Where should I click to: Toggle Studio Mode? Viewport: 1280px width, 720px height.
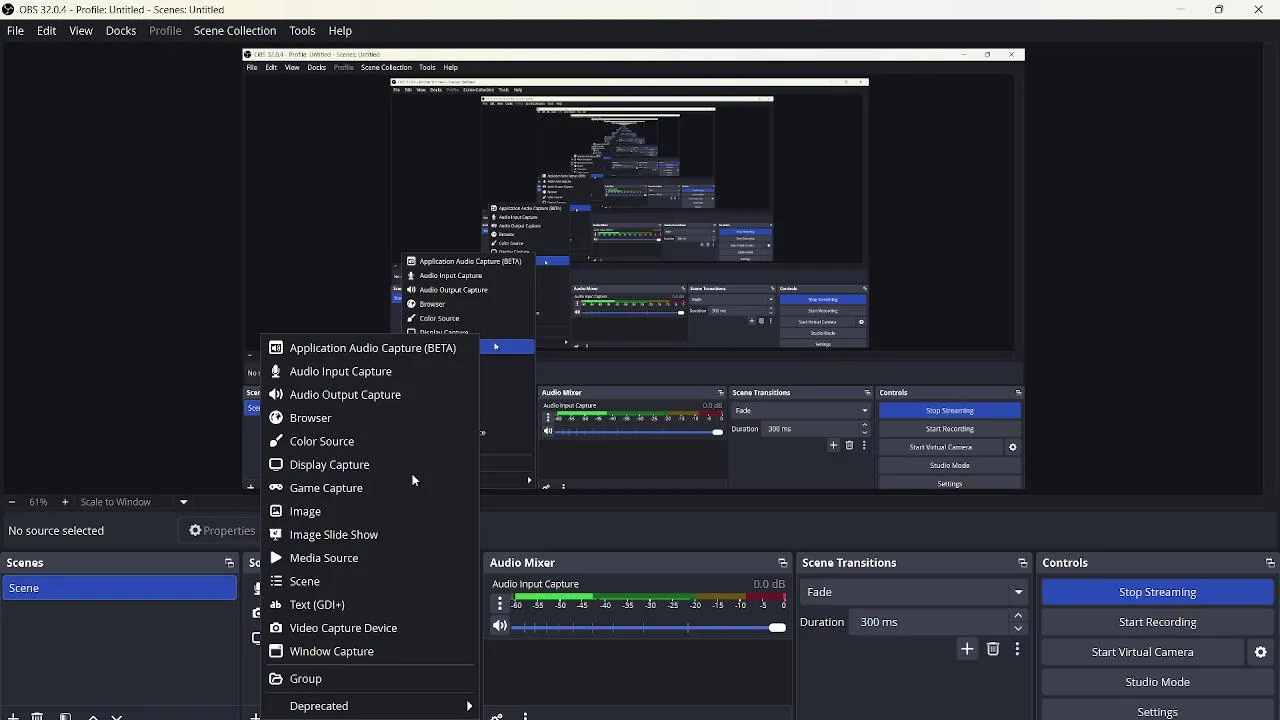tap(1157, 682)
